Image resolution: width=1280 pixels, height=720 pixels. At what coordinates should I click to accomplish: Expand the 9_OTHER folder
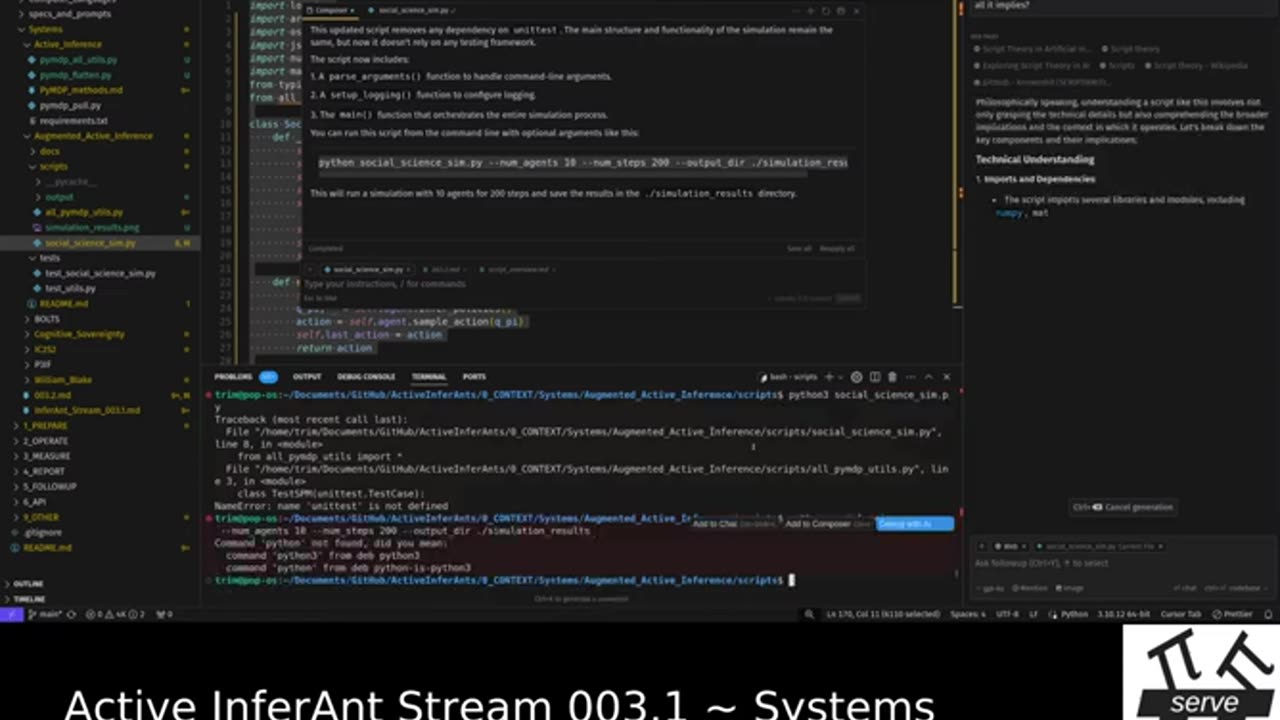pyautogui.click(x=41, y=517)
